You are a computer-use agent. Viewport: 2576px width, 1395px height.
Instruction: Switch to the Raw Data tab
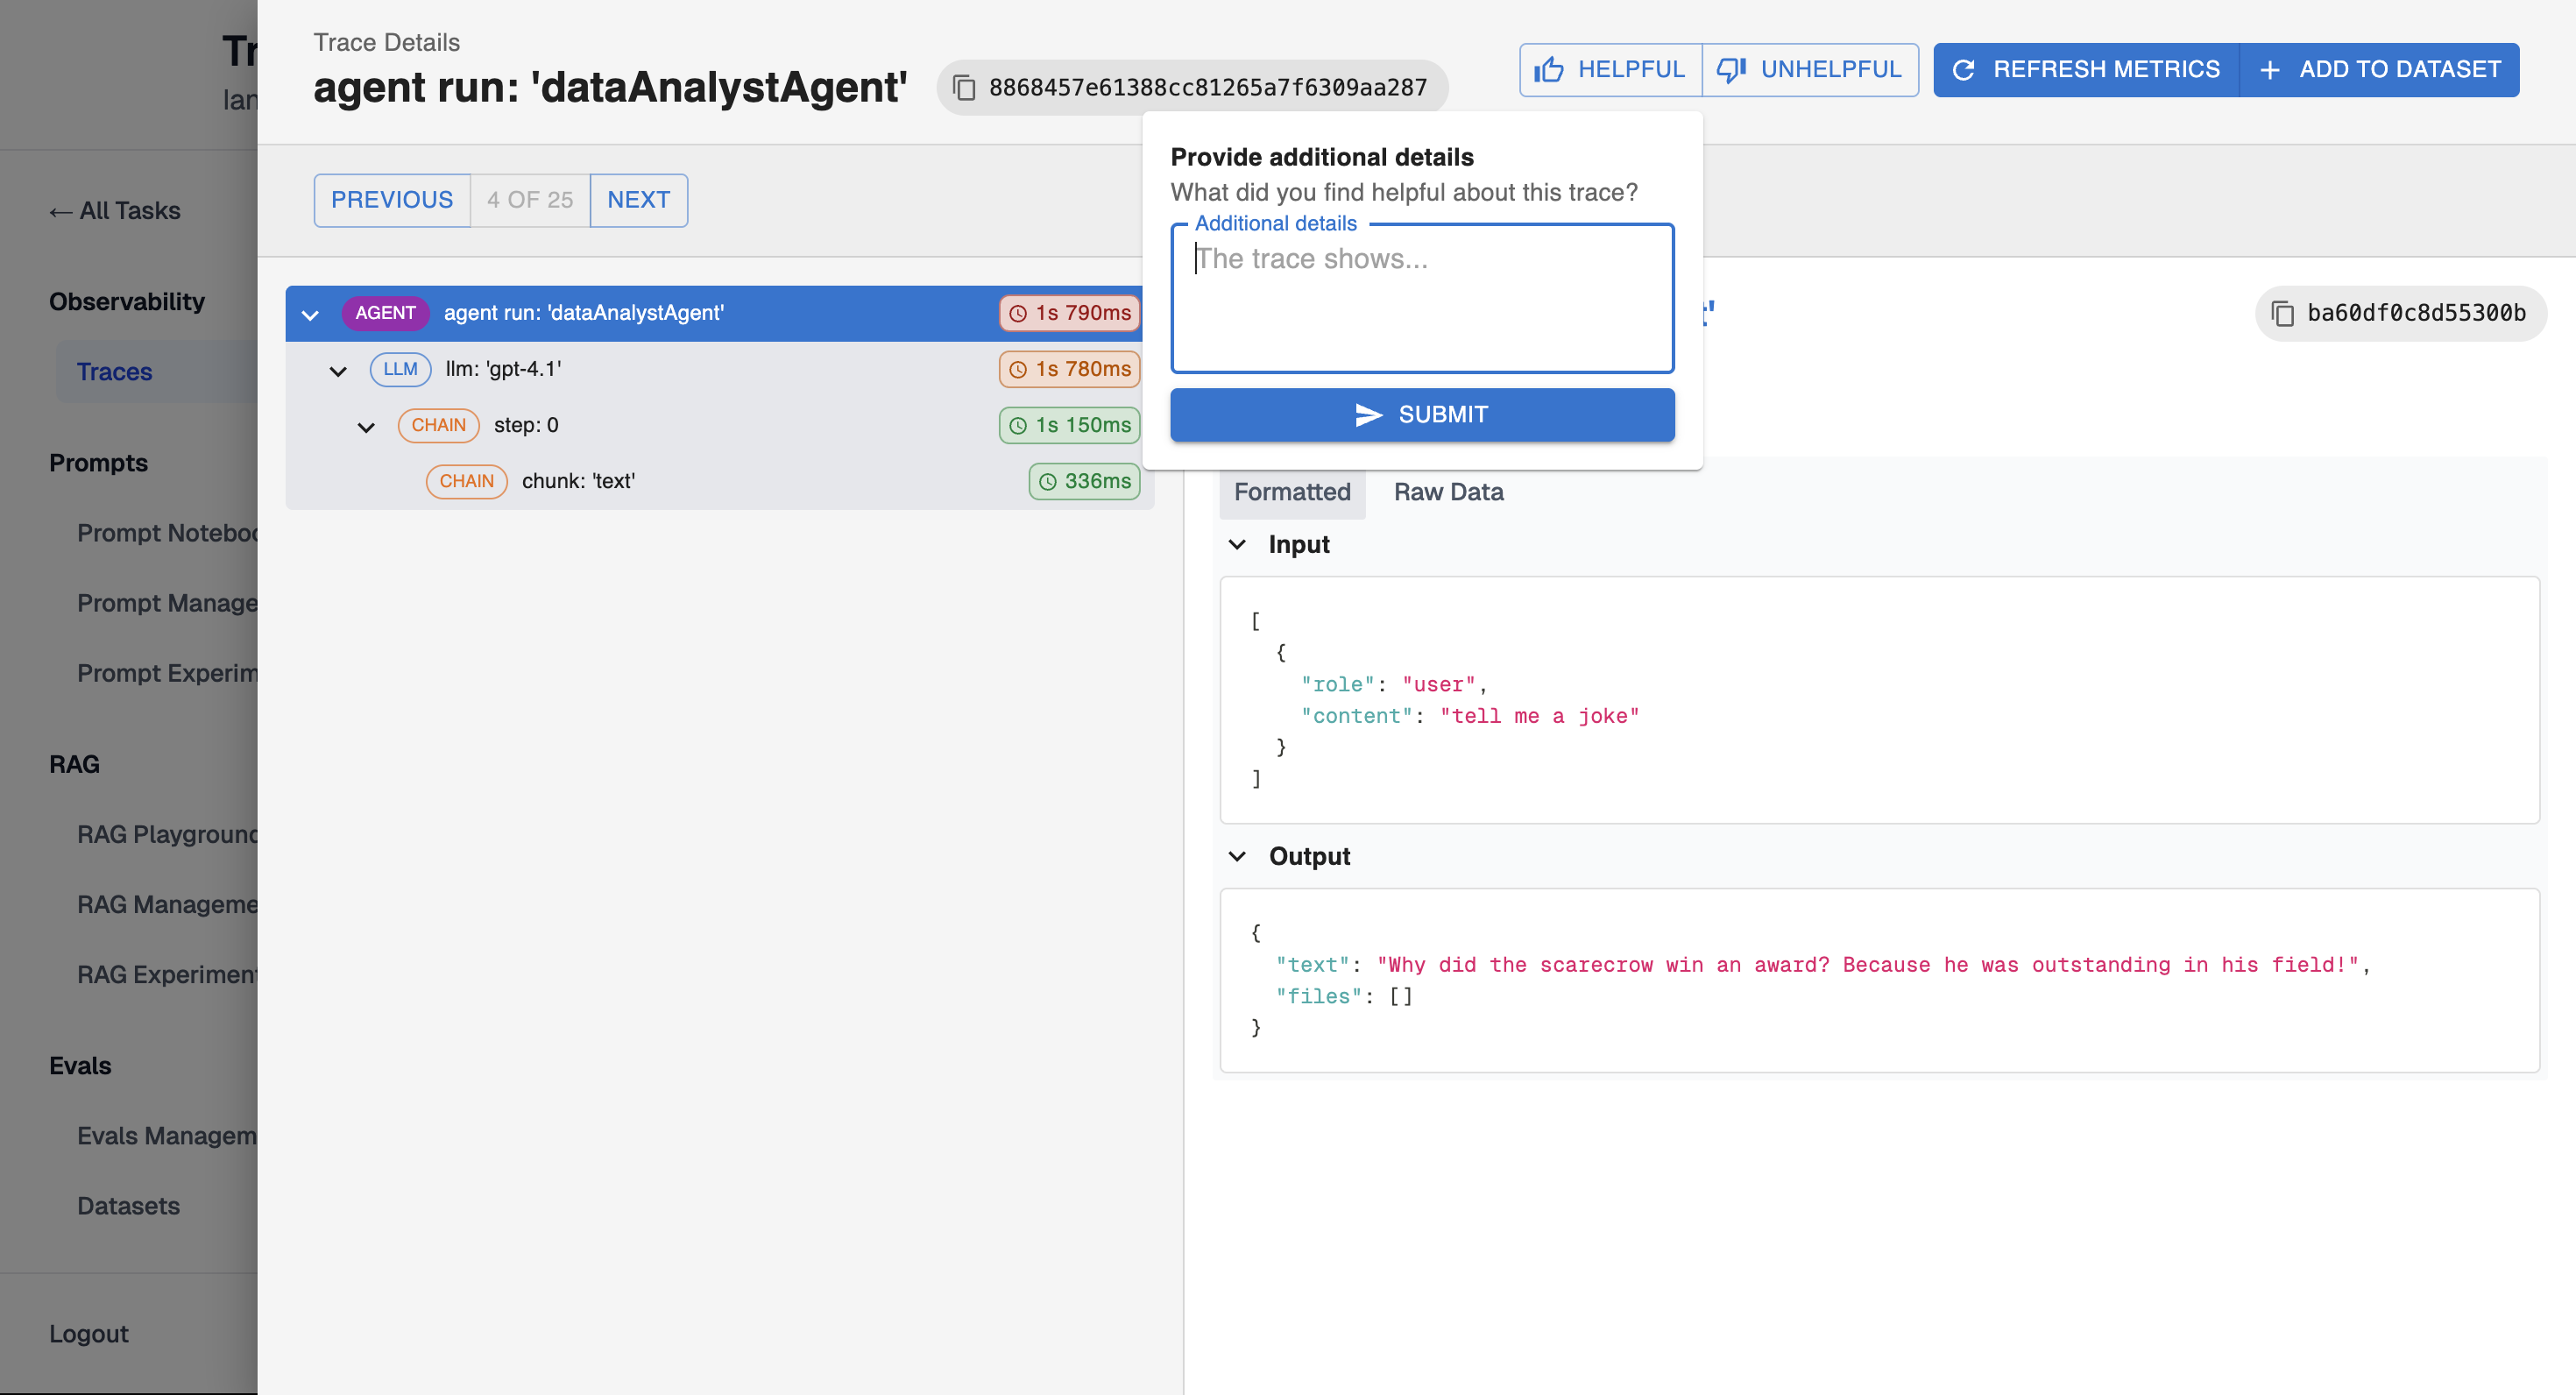pos(1448,492)
